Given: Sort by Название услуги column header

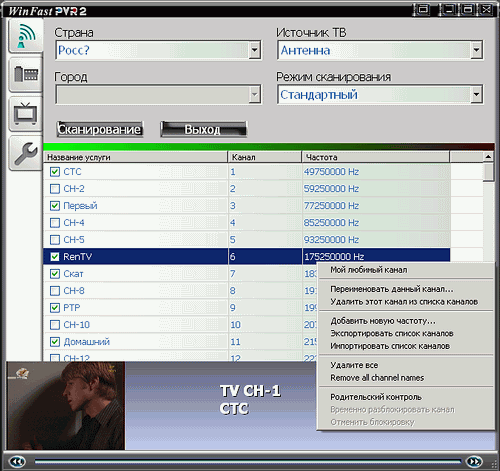Looking at the screenshot, I should tap(136, 157).
